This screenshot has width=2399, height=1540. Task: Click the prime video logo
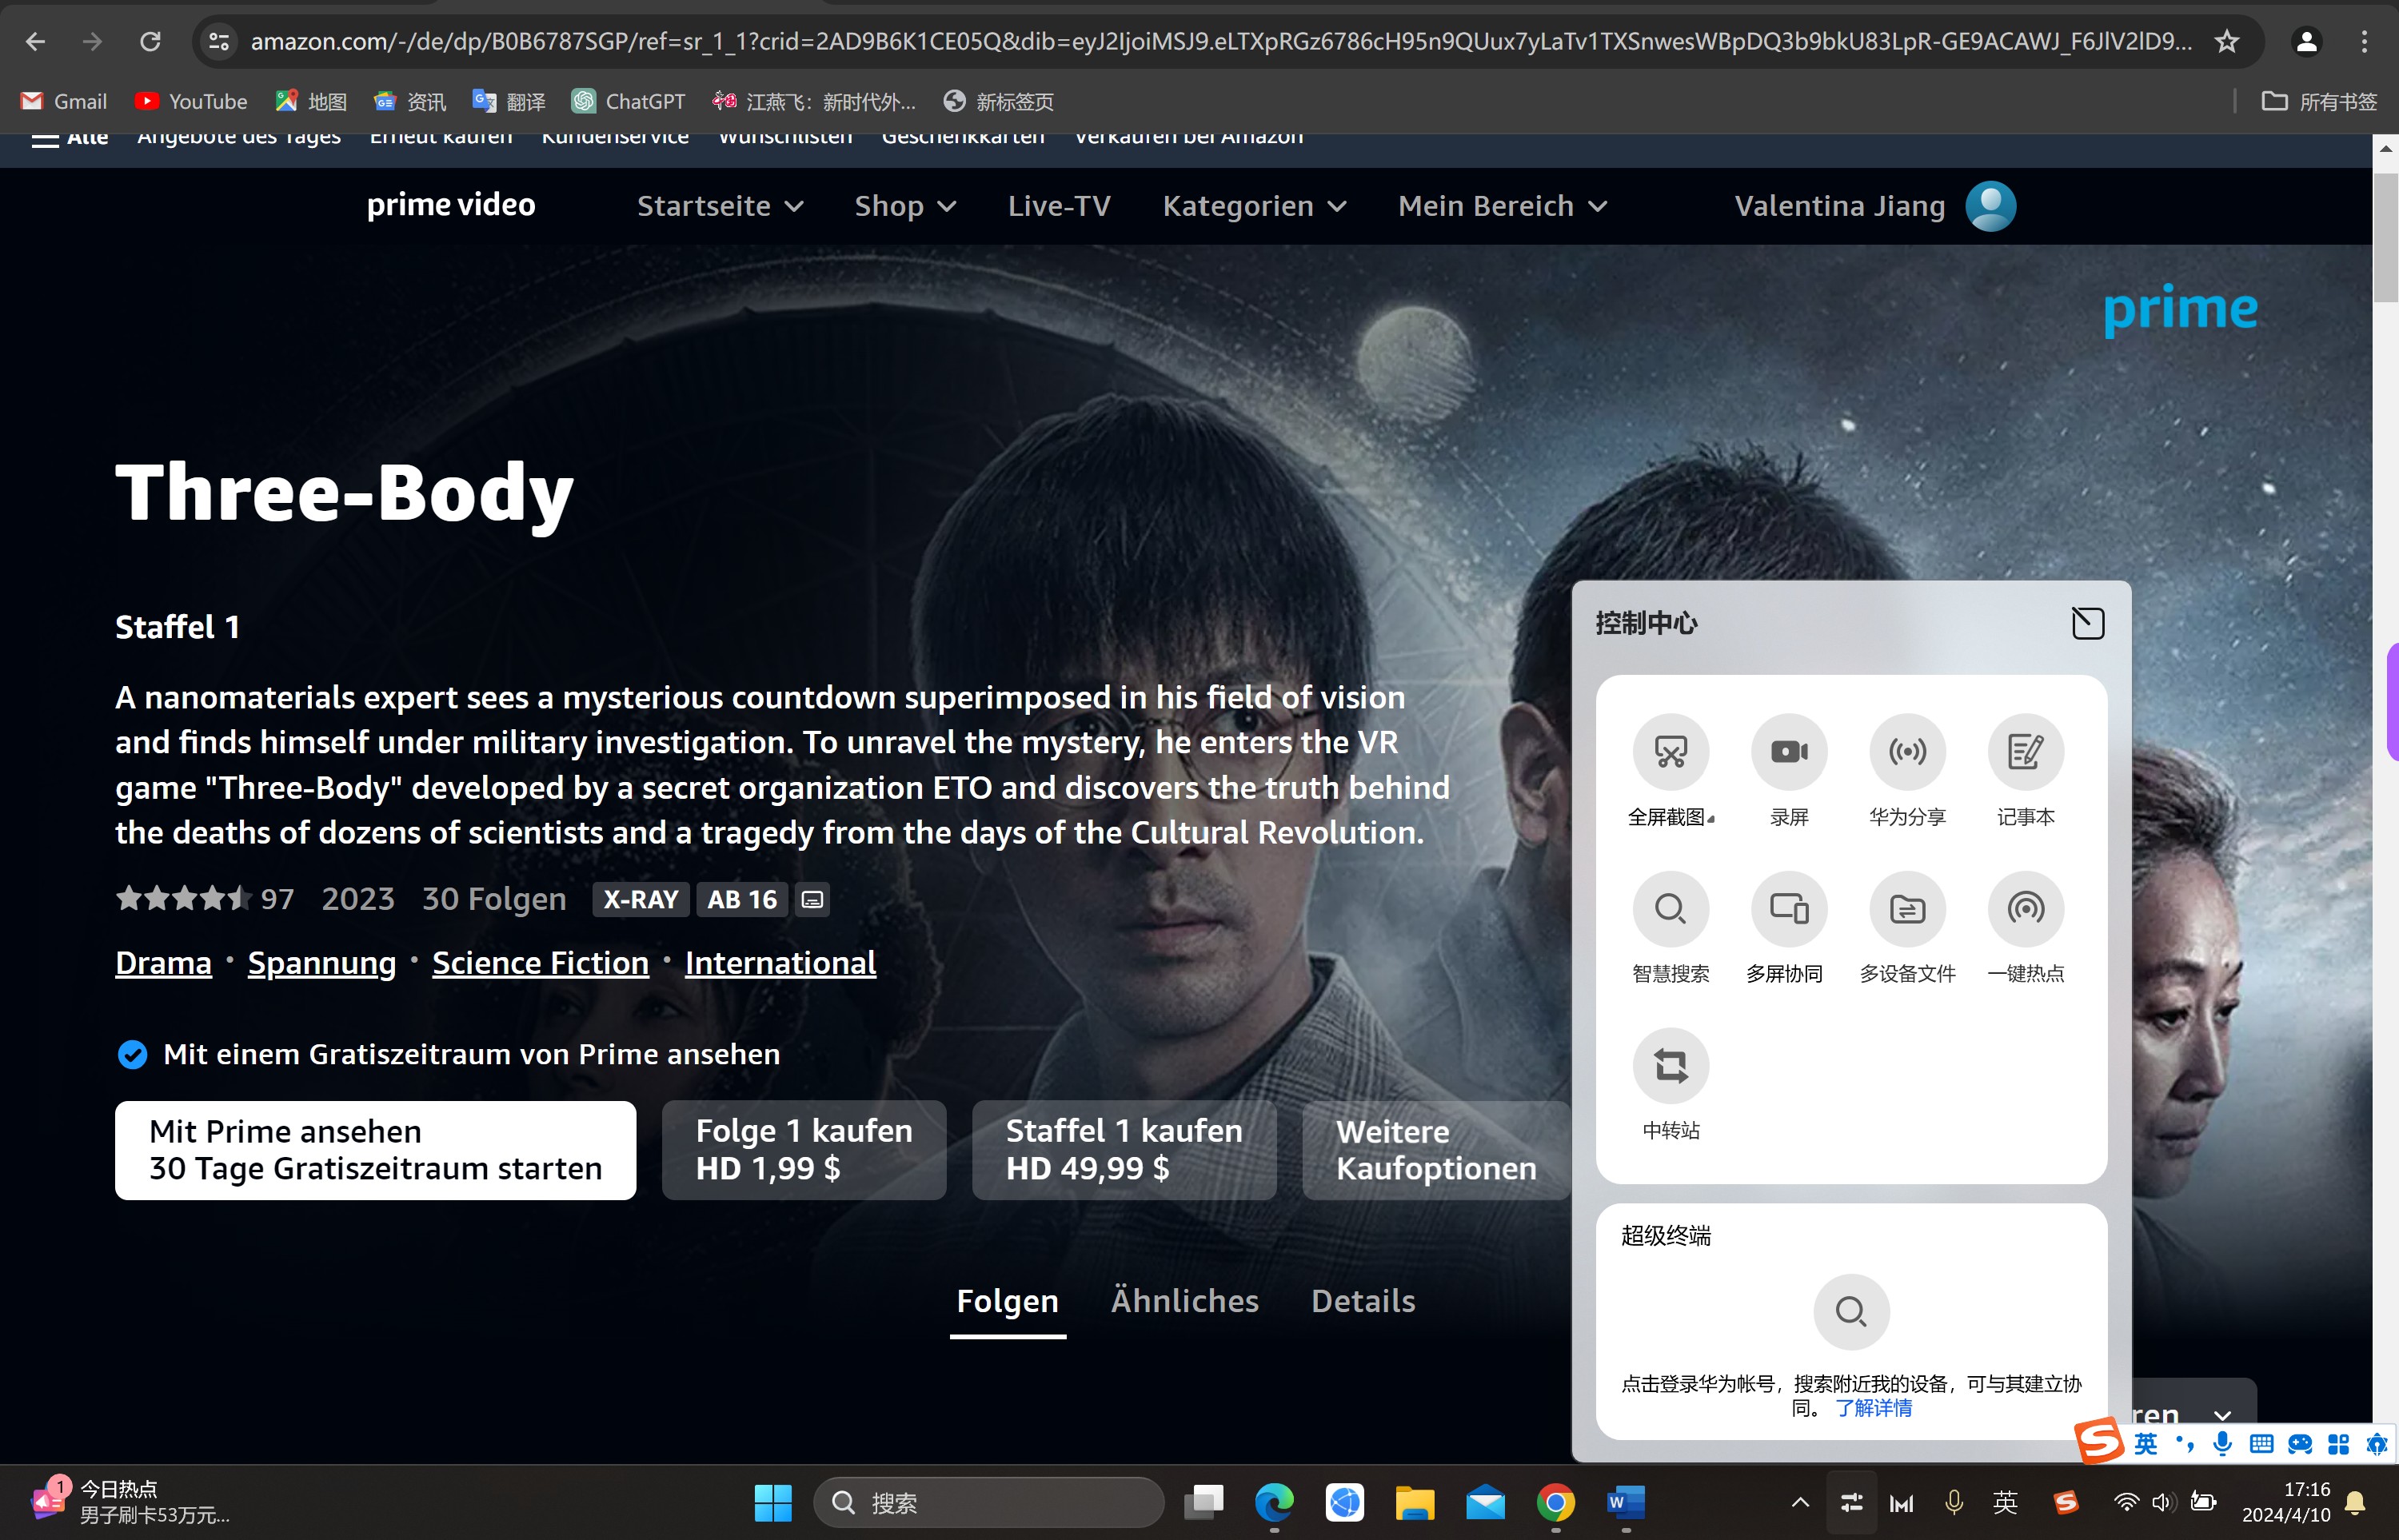450,205
